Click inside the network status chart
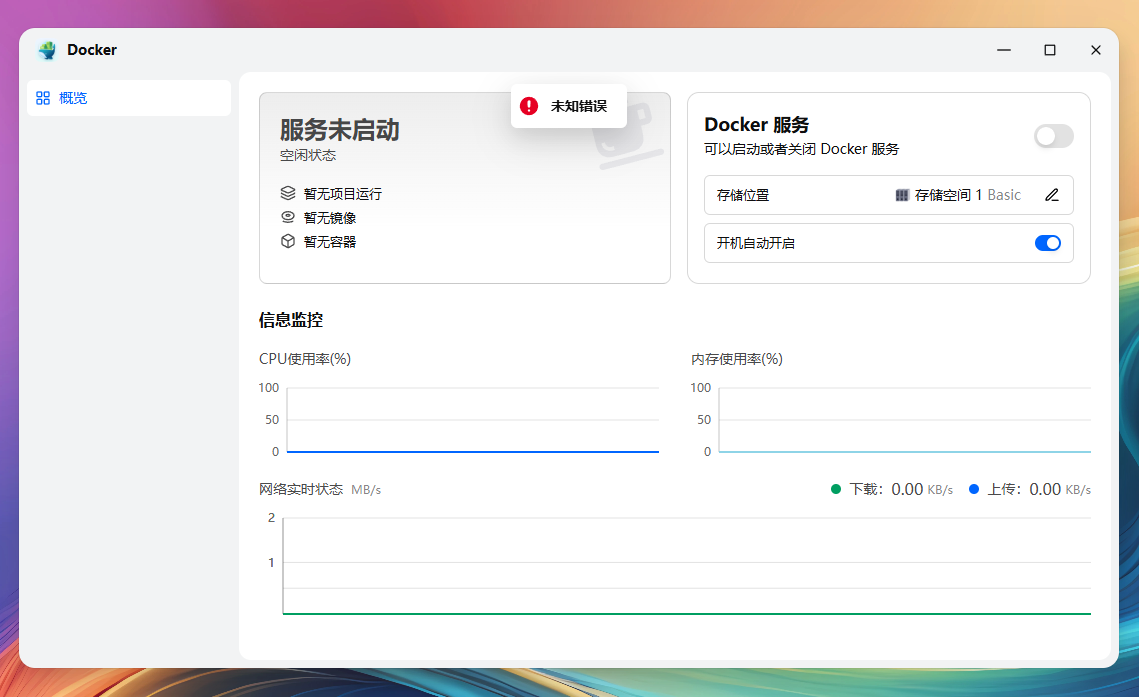The height and width of the screenshot is (697, 1139). (x=686, y=566)
